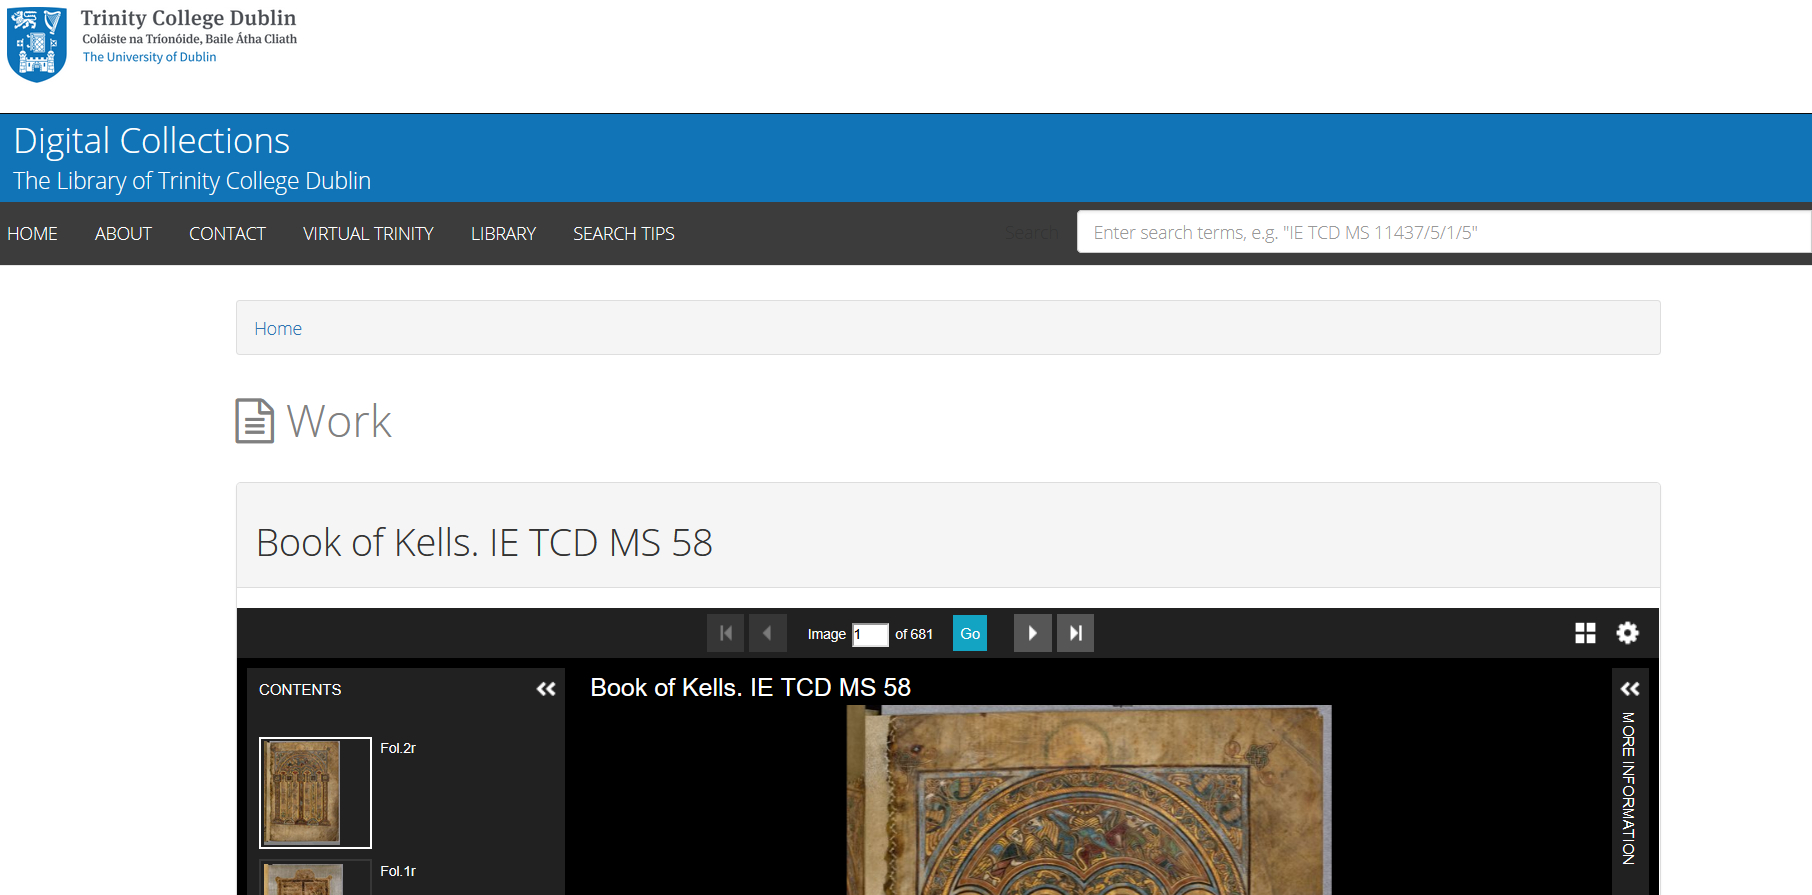Go to the first image in viewer
The height and width of the screenshot is (895, 1812).
[x=725, y=633]
